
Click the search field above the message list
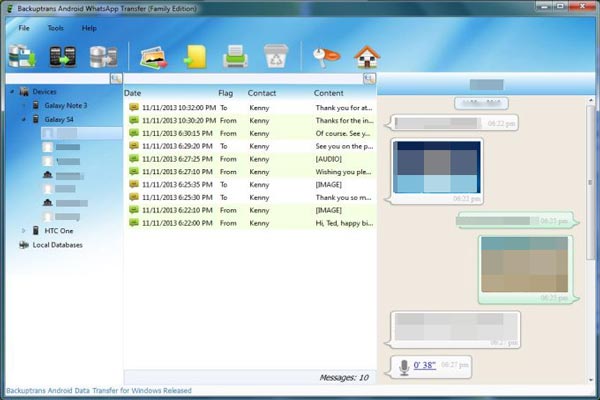(x=243, y=79)
